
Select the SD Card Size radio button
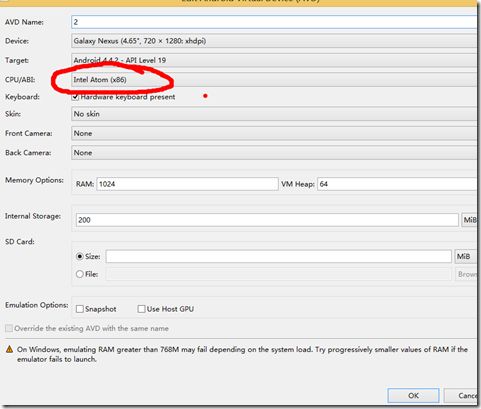pyautogui.click(x=80, y=256)
